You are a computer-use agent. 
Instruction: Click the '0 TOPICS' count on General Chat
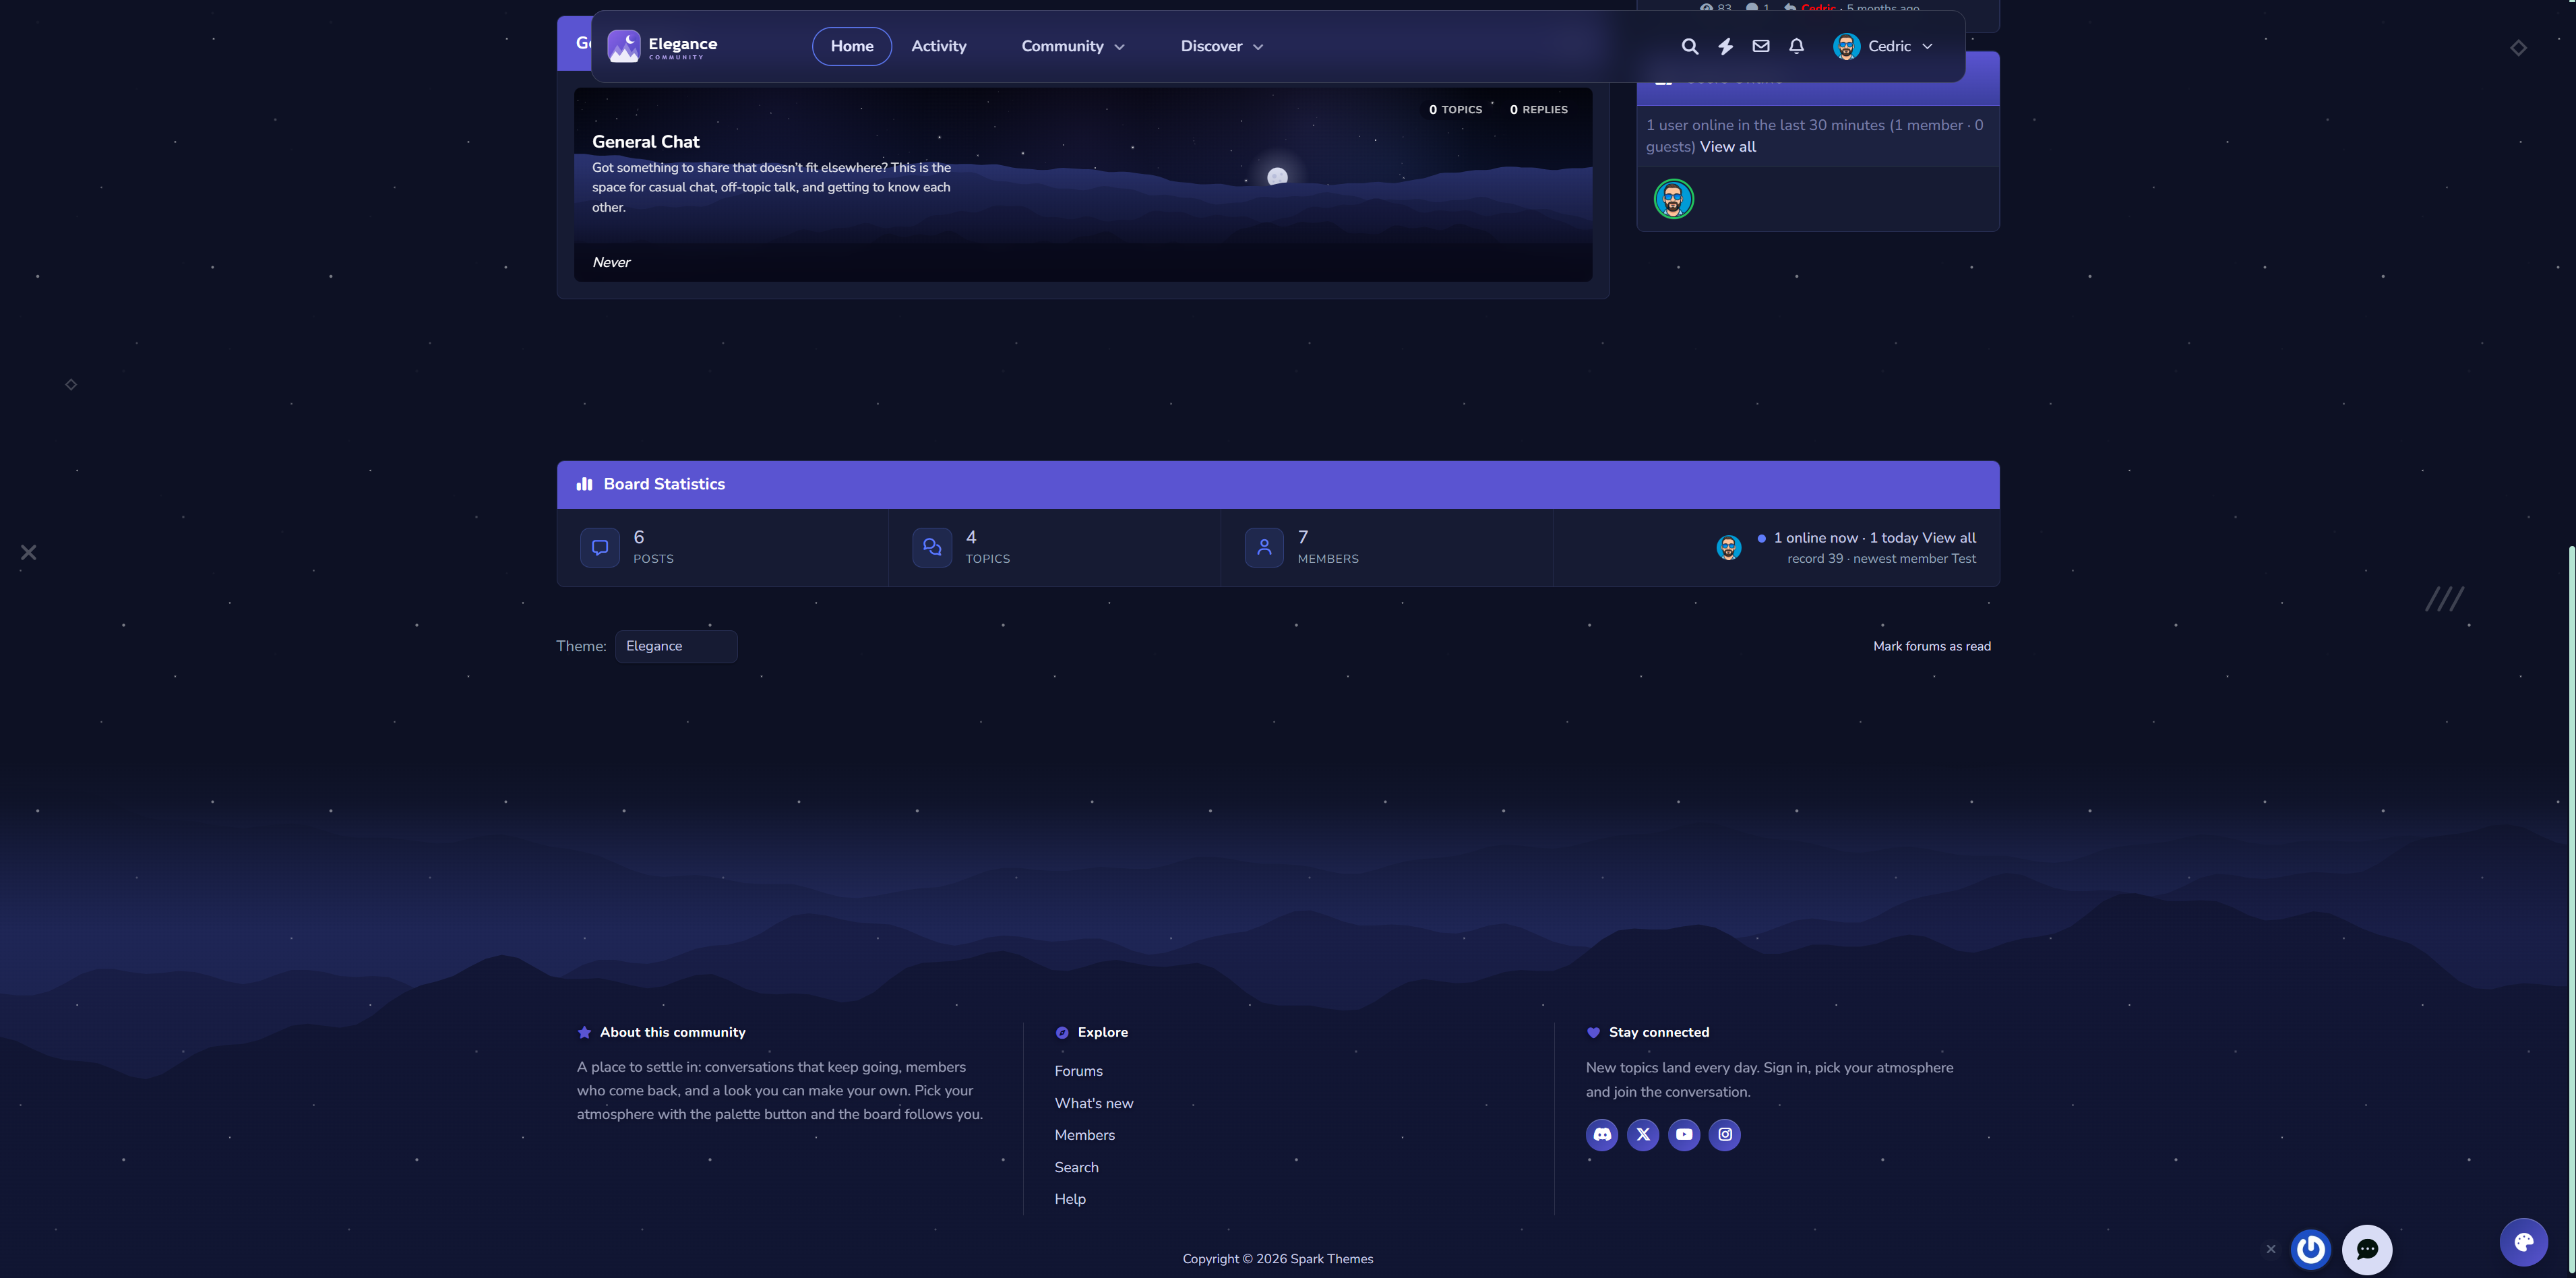tap(1455, 110)
